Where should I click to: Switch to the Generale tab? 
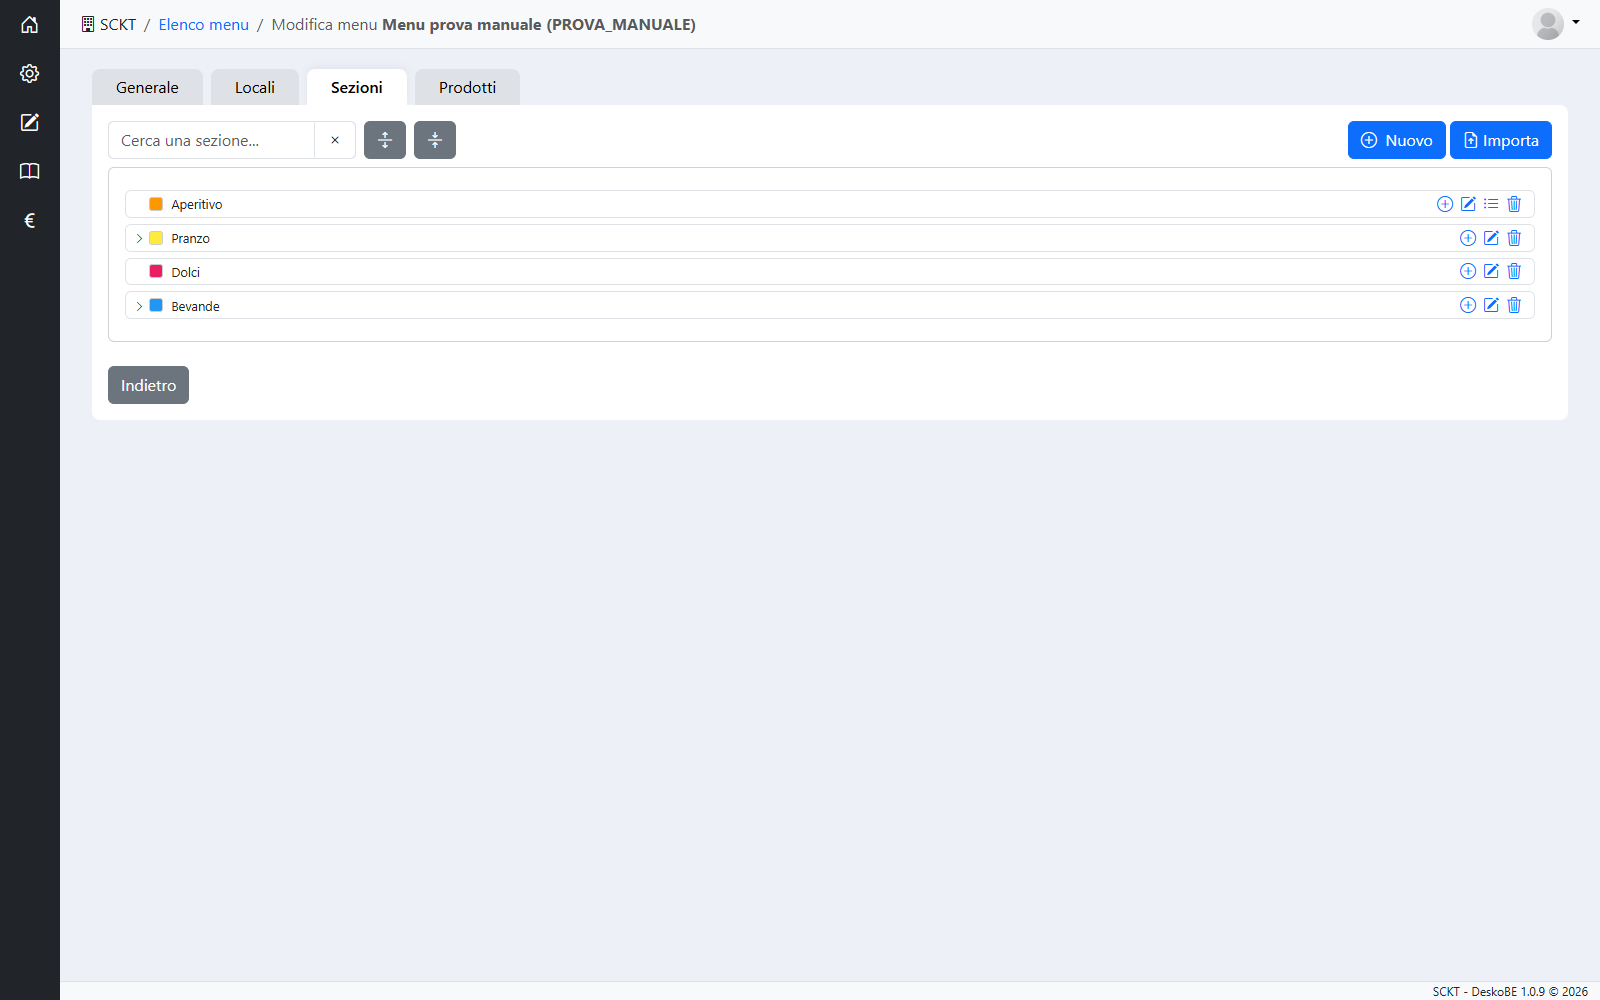point(147,87)
